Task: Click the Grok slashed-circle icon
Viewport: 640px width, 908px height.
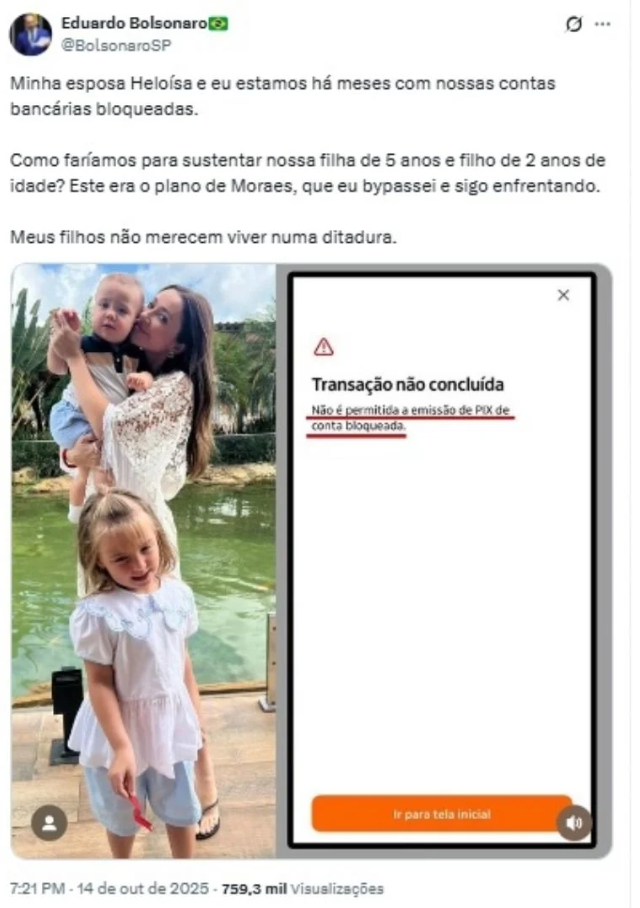Action: [x=573, y=24]
